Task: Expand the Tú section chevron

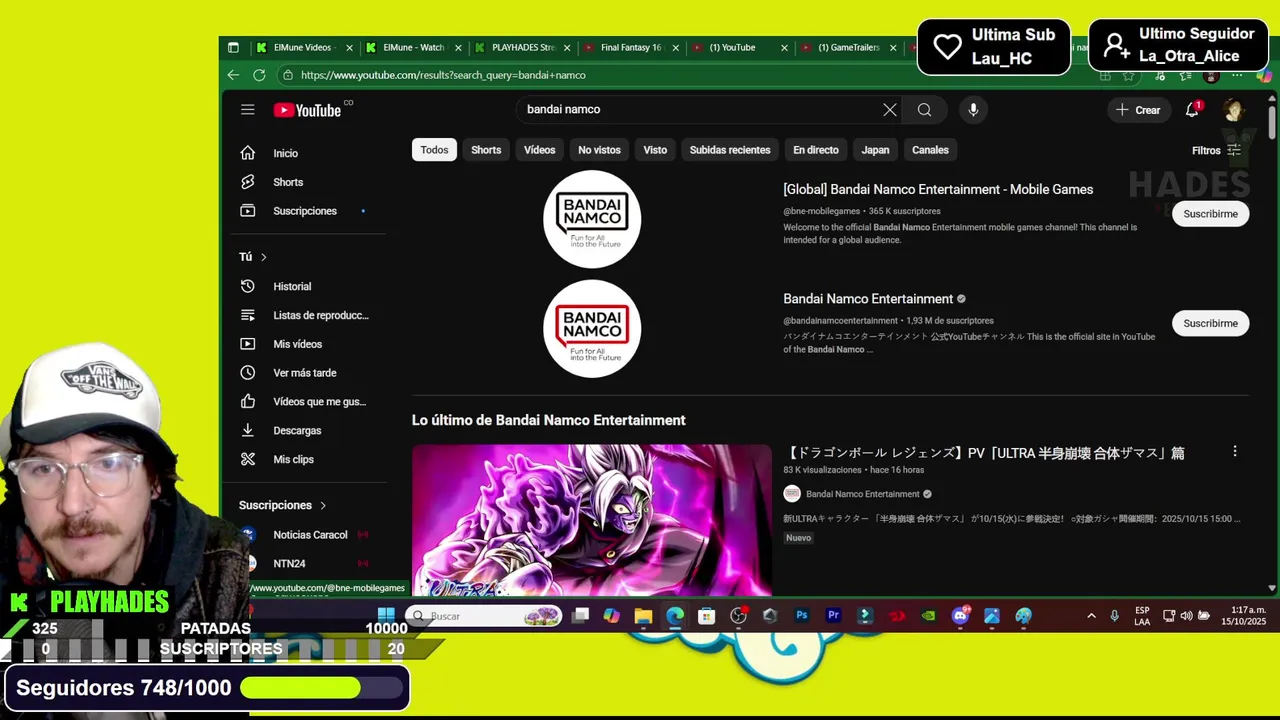Action: (263, 257)
